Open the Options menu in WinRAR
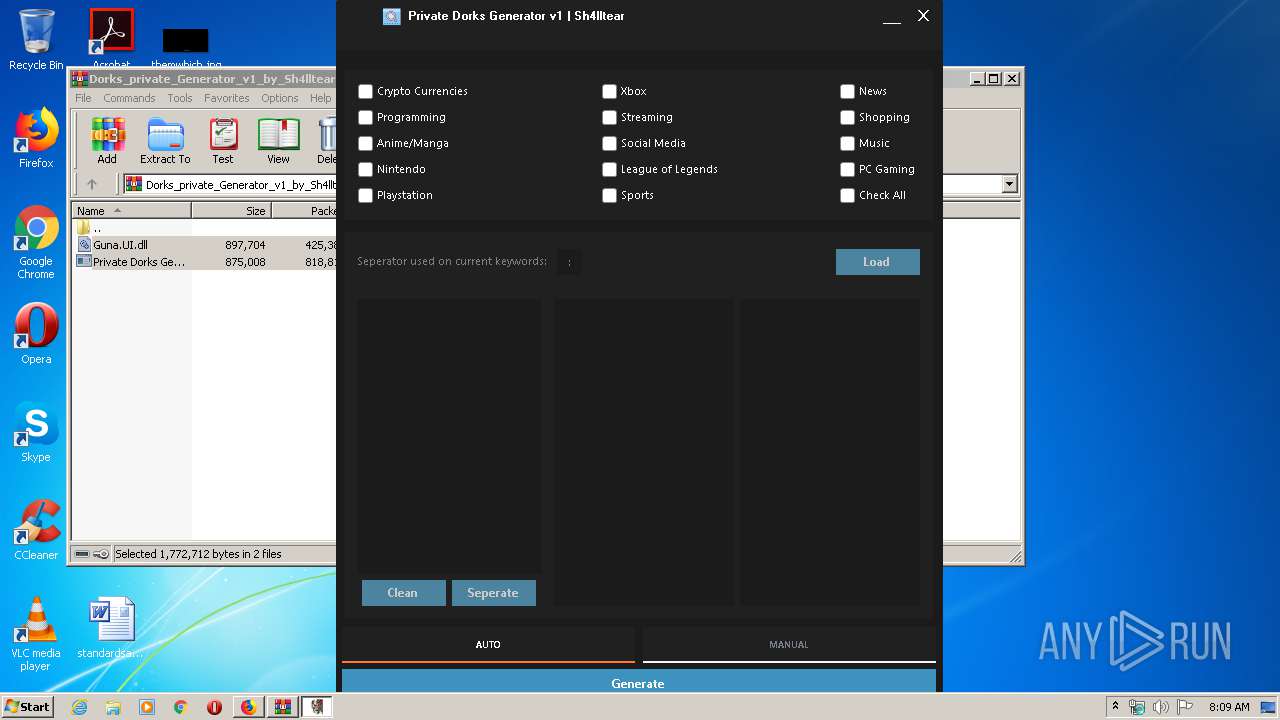The width and height of the screenshot is (1280, 720). click(x=280, y=98)
